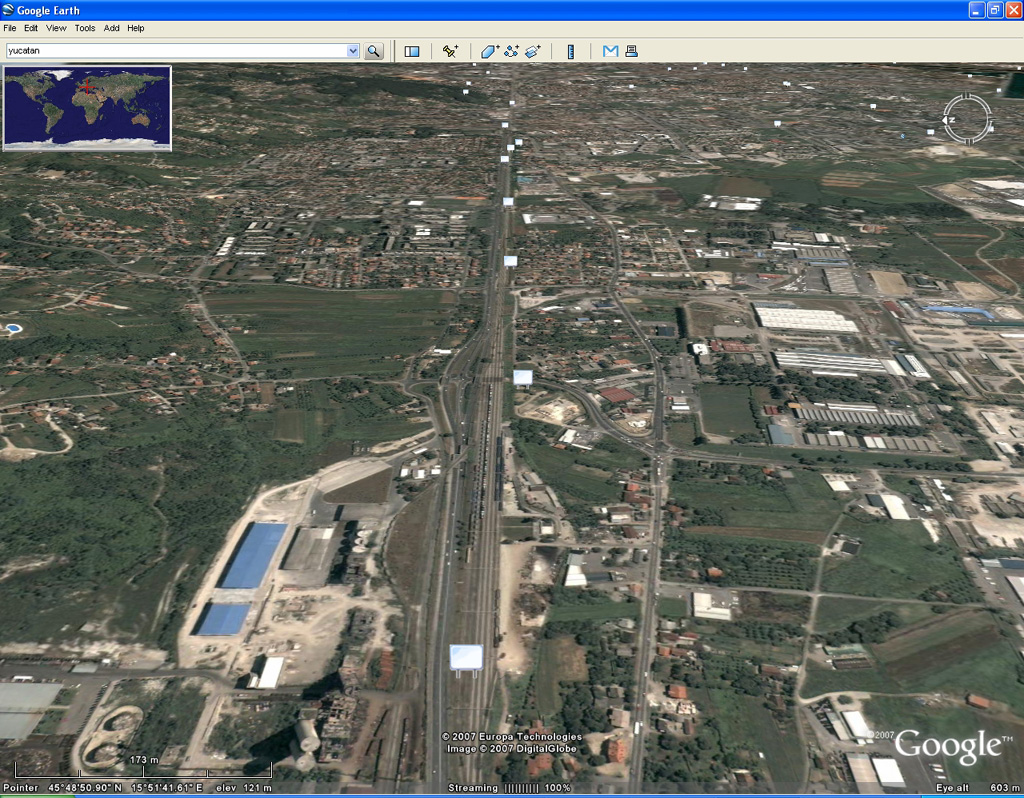Click inside the 'yucatan' search field

coord(175,51)
